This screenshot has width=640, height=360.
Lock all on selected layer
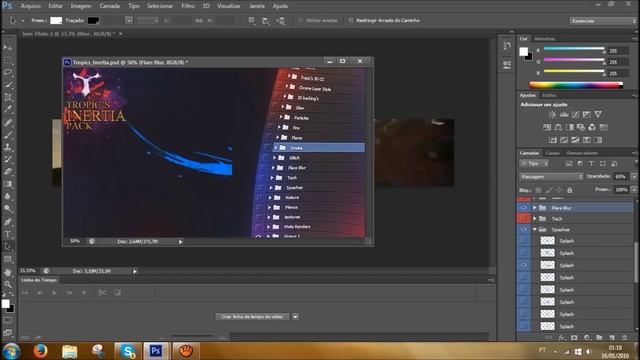(x=569, y=190)
